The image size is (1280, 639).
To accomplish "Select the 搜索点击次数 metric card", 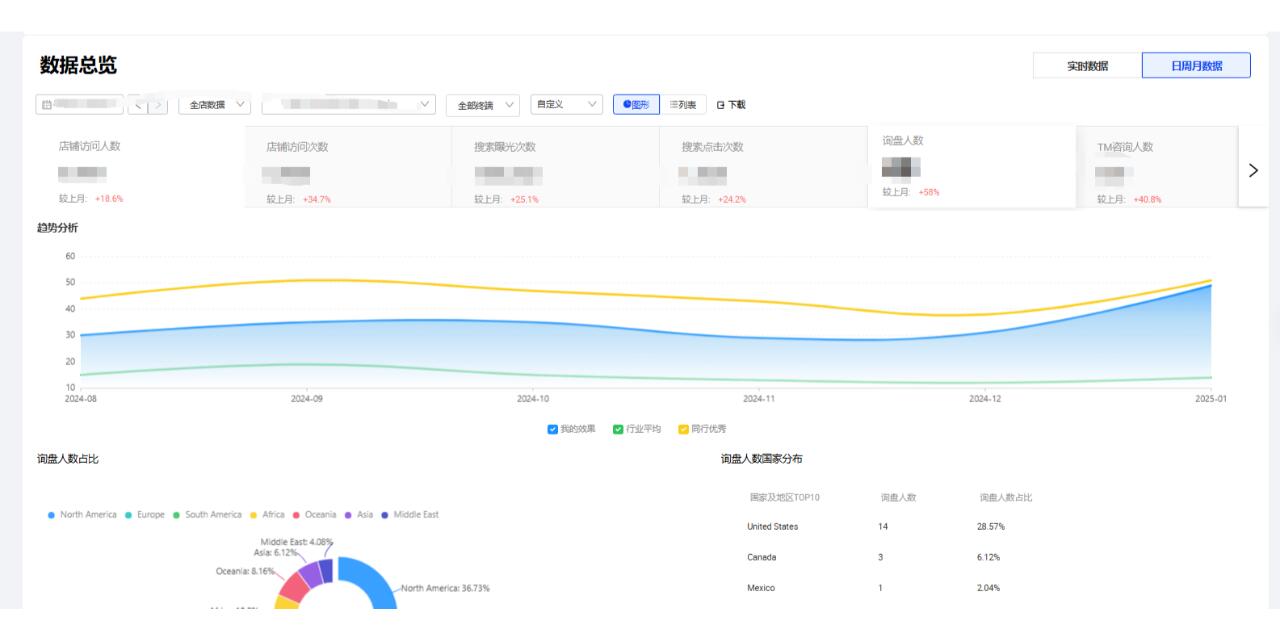I will click(763, 167).
